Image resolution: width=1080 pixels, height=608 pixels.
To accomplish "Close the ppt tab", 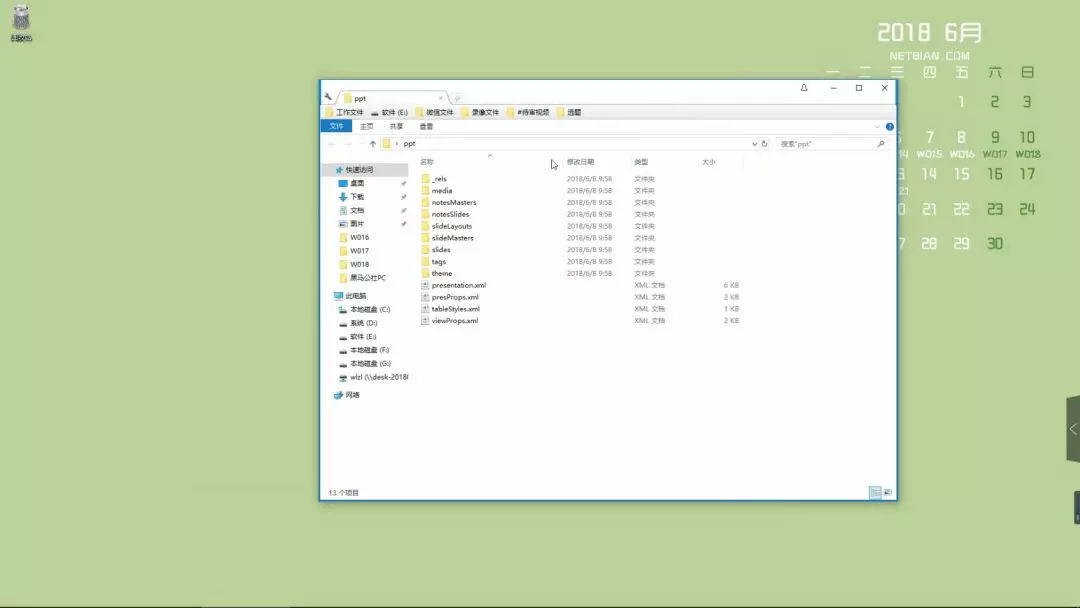I will tap(441, 98).
